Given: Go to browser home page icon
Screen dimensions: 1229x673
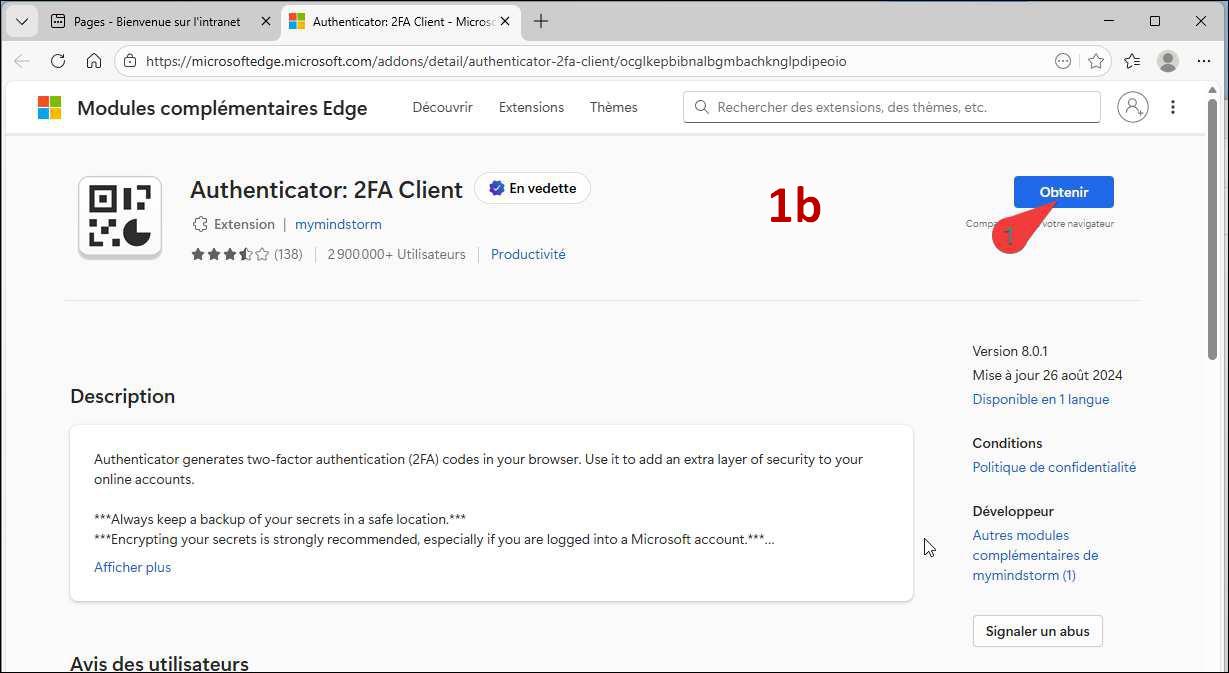Looking at the screenshot, I should pos(94,61).
